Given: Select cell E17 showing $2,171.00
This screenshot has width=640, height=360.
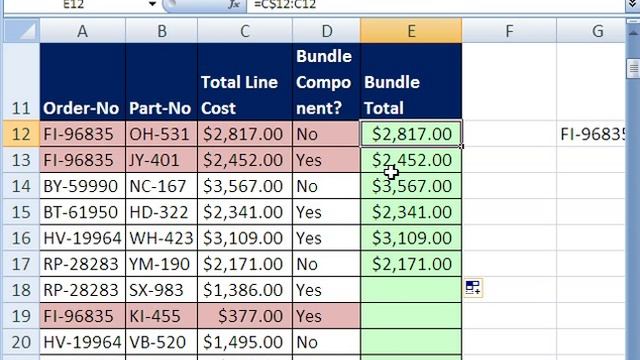Looking at the screenshot, I should 411,264.
